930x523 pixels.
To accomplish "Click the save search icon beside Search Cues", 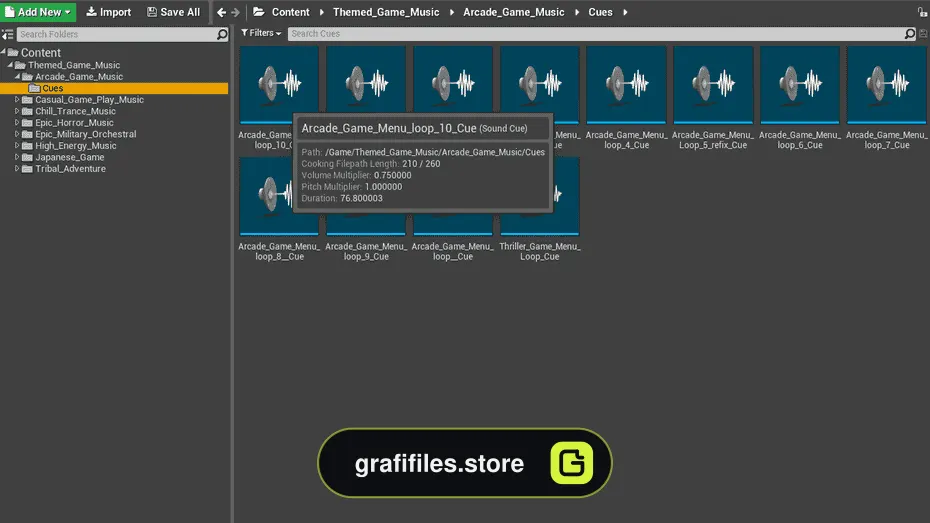I will (x=923, y=34).
